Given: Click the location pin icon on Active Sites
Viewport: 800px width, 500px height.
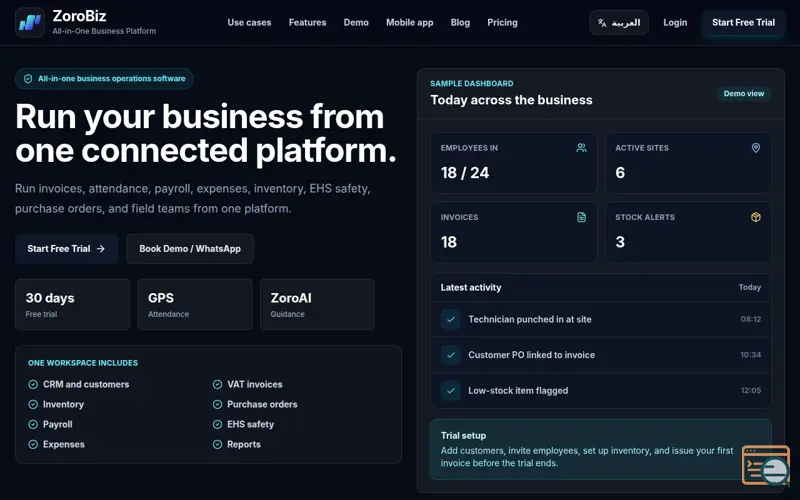Looking at the screenshot, I should [x=756, y=148].
